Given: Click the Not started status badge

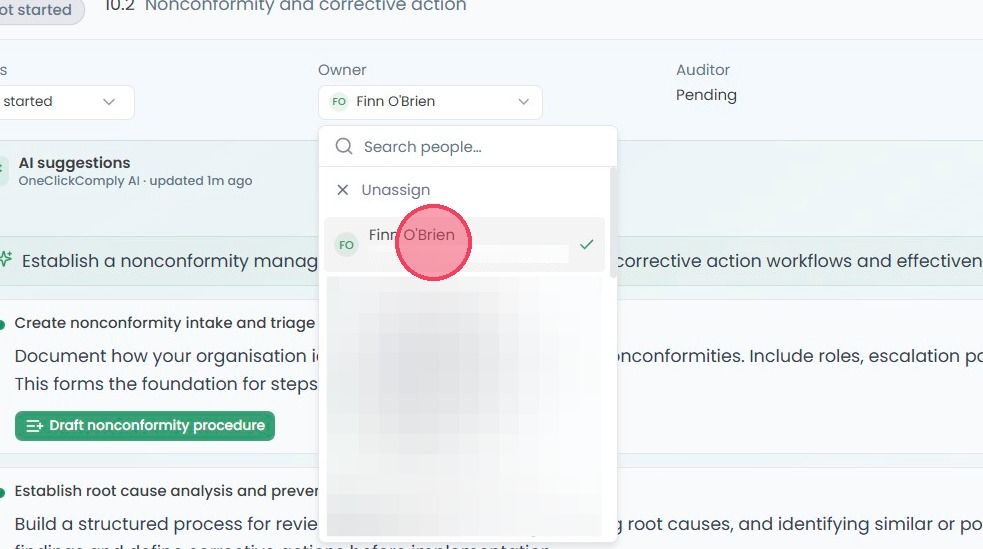Looking at the screenshot, I should [41, 10].
